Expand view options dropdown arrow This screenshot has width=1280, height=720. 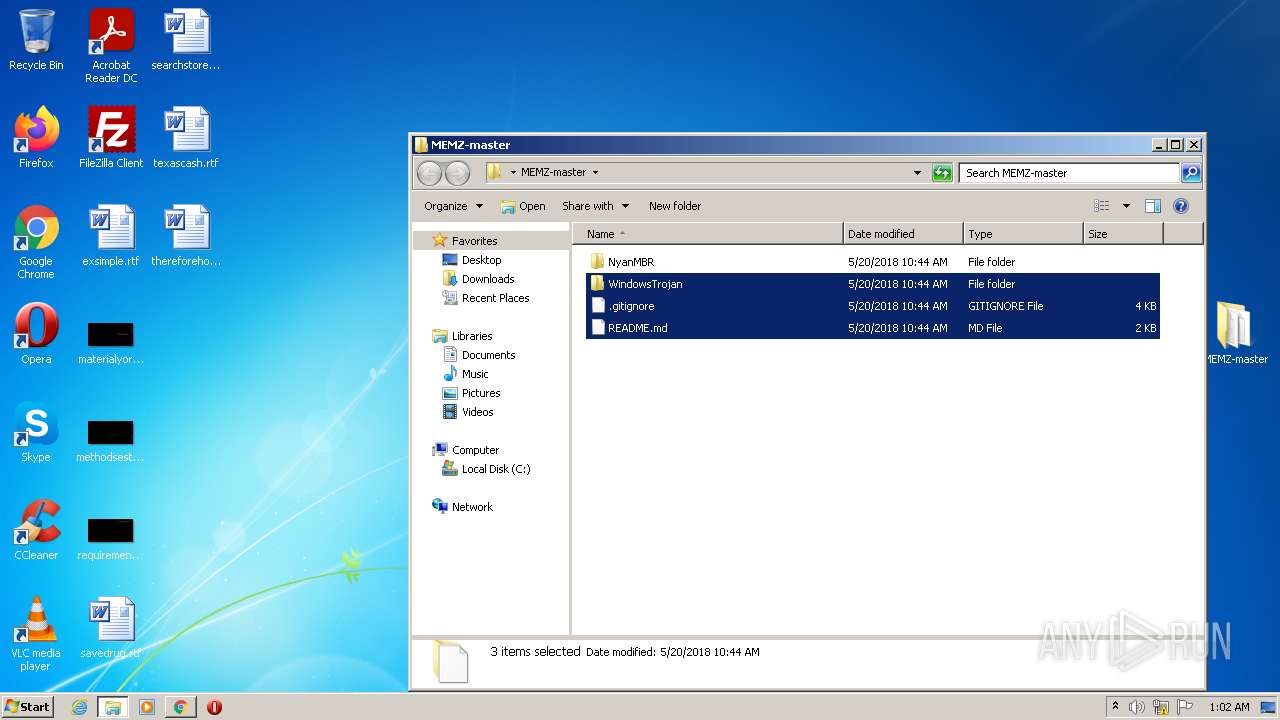click(x=1126, y=206)
